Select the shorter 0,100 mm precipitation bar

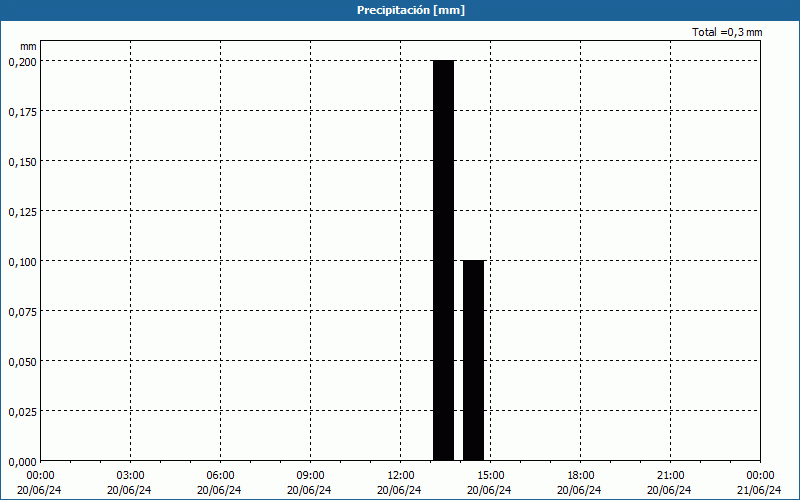point(473,360)
